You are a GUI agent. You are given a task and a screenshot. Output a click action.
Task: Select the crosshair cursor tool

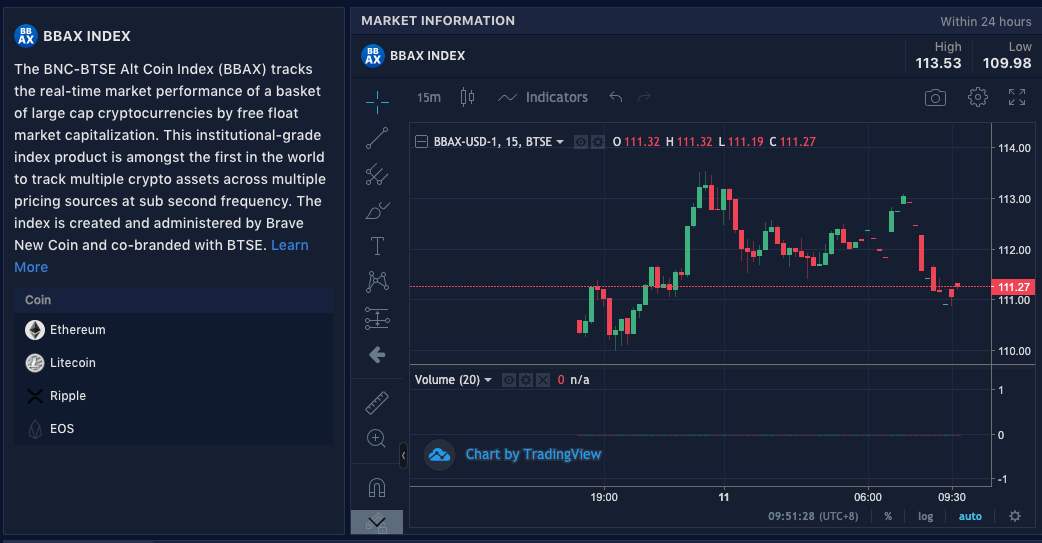377,102
